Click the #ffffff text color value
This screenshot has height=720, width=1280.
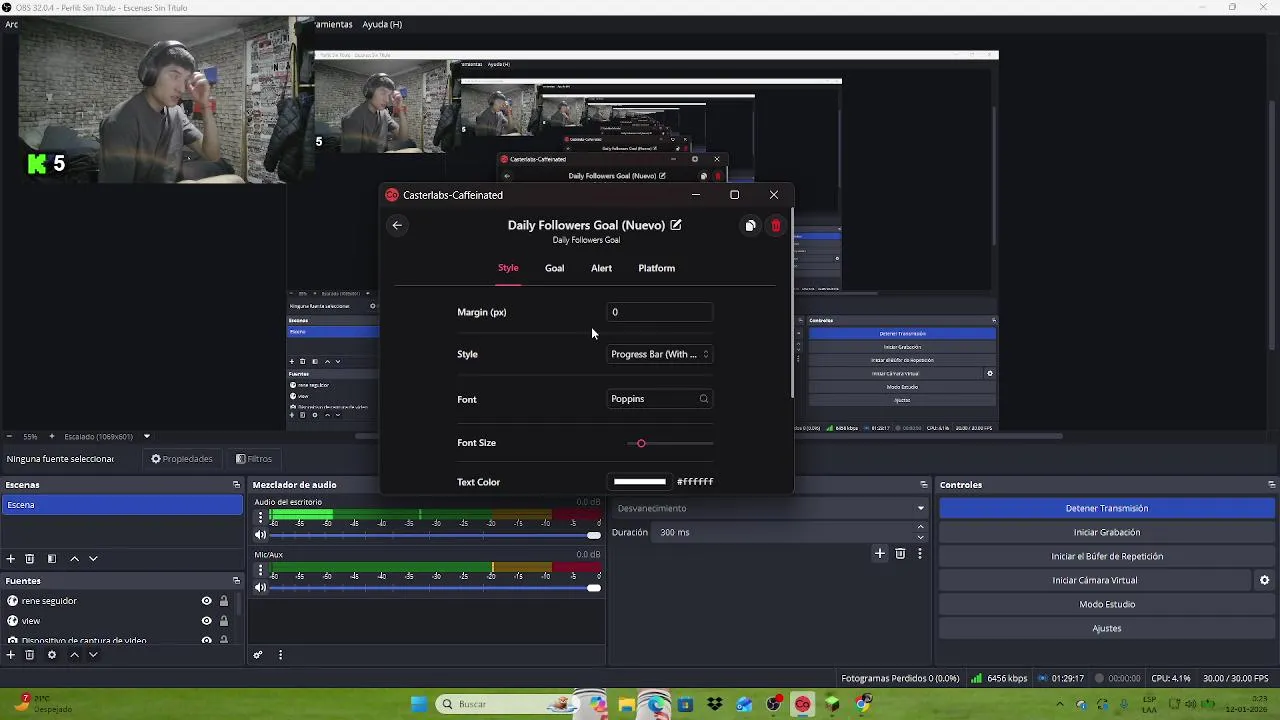pos(695,482)
